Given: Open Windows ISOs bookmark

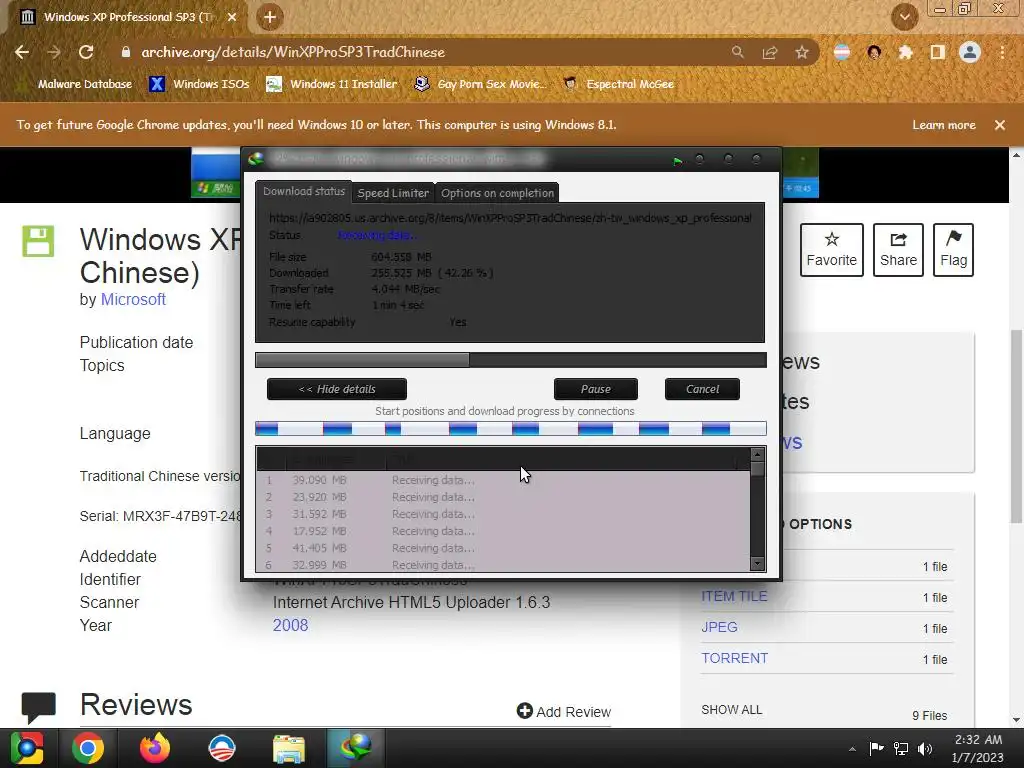Looking at the screenshot, I should [199, 84].
